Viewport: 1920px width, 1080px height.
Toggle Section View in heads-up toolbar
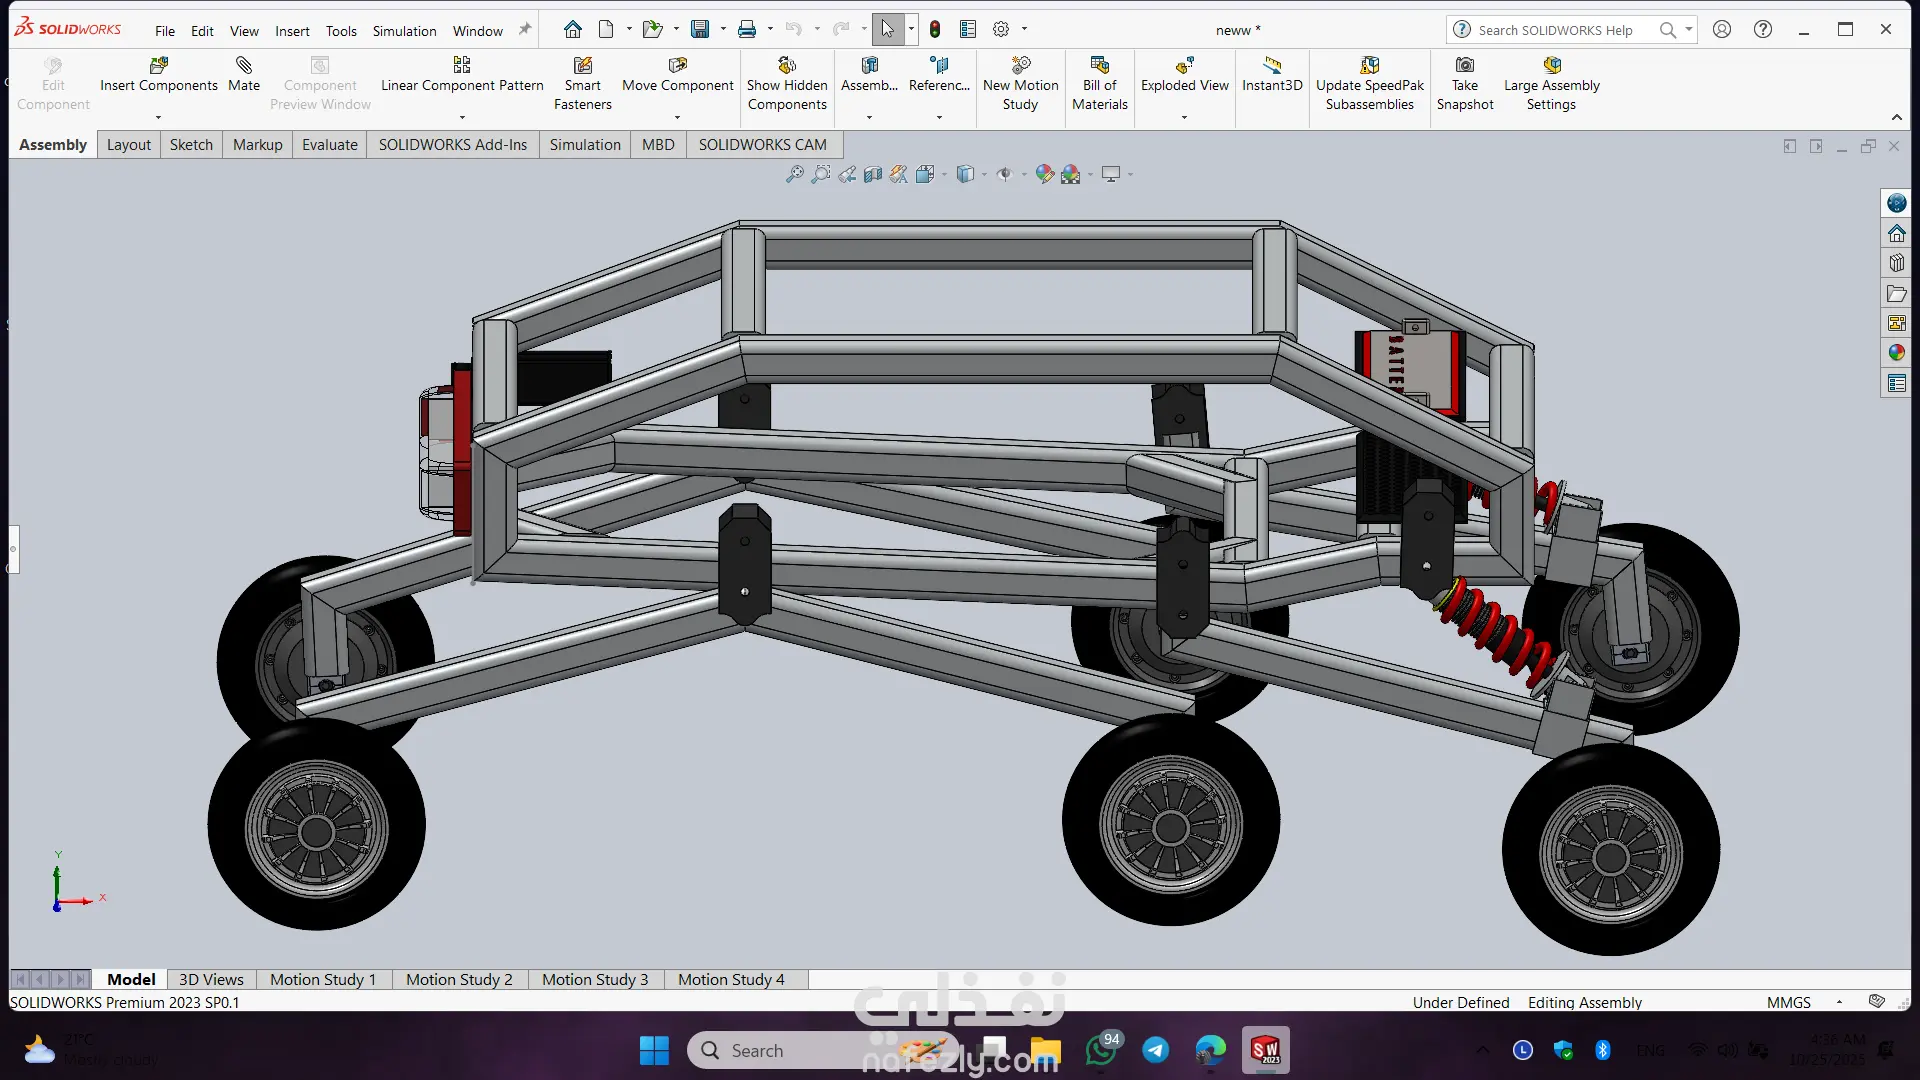[x=873, y=174]
